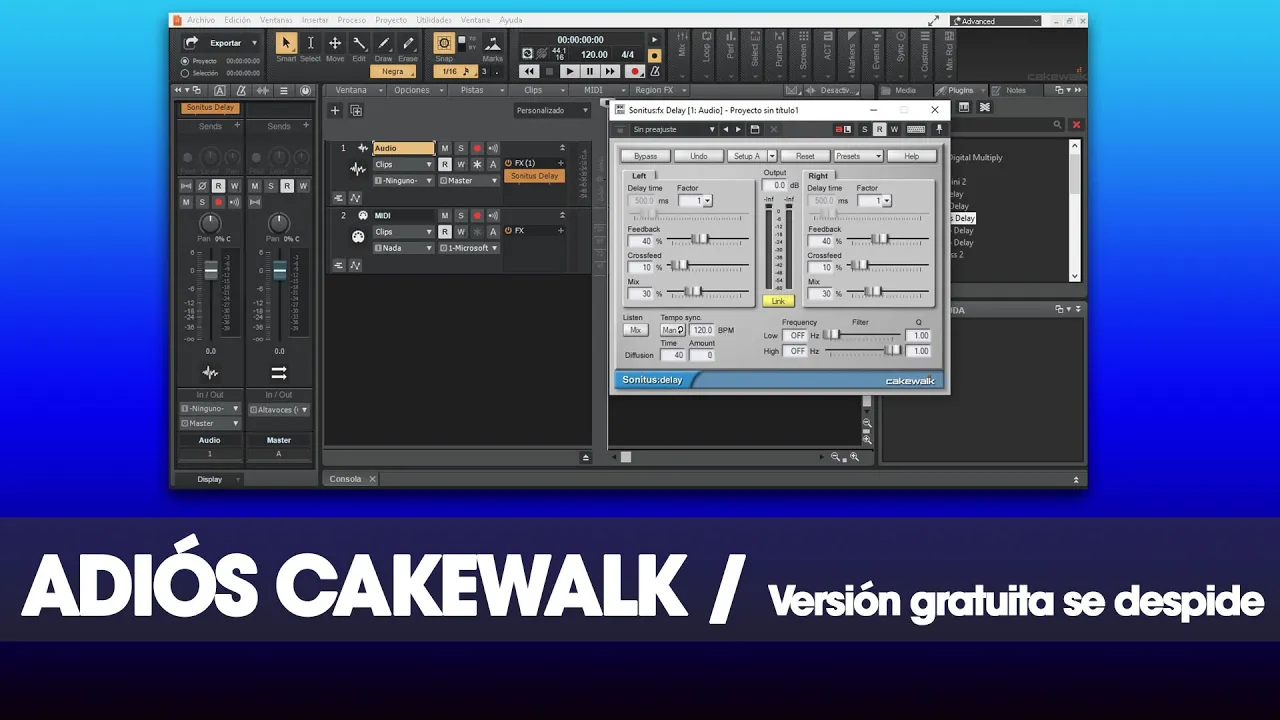Click the Listen Mix button
Viewport: 1280px width, 720px height.
(x=635, y=330)
